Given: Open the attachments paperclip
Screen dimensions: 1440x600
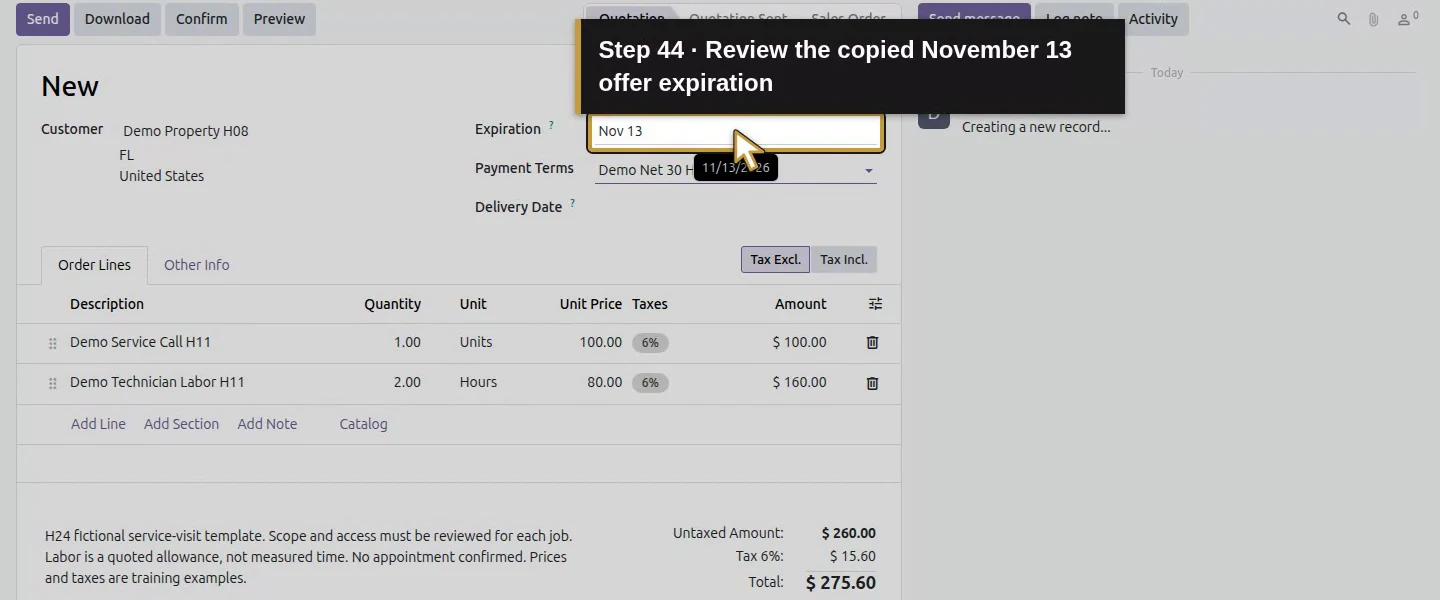Looking at the screenshot, I should click(1374, 19).
